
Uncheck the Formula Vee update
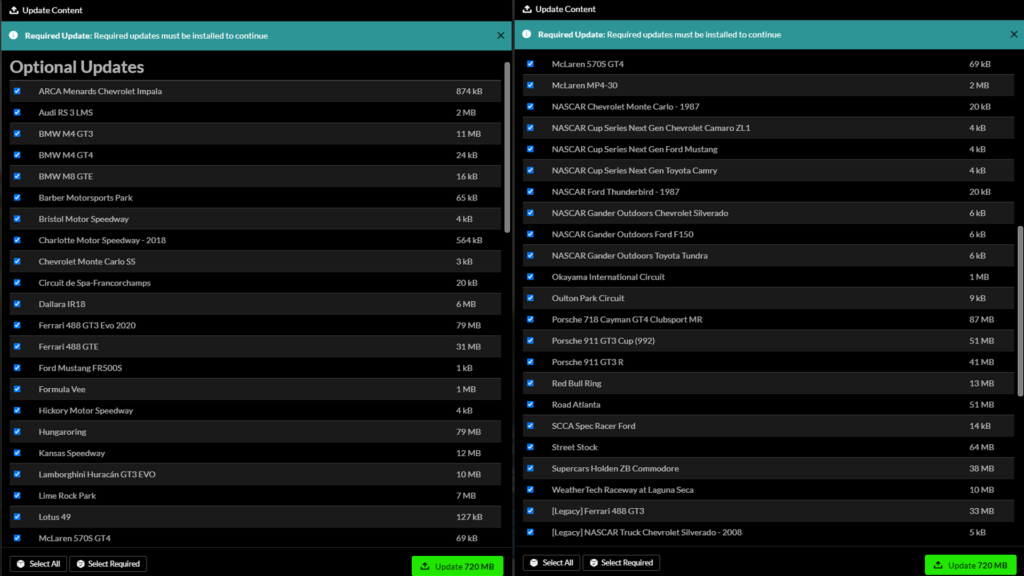pyautogui.click(x=17, y=389)
